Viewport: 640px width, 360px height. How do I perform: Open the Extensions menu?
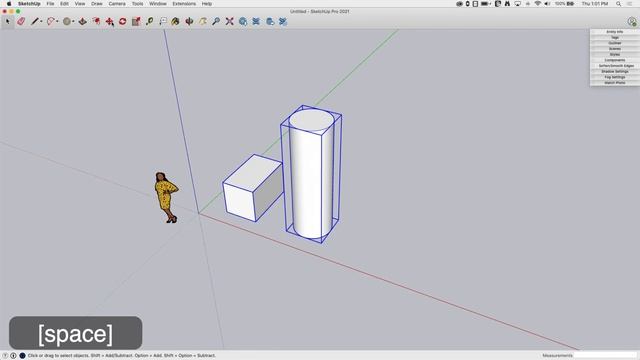pos(184,4)
